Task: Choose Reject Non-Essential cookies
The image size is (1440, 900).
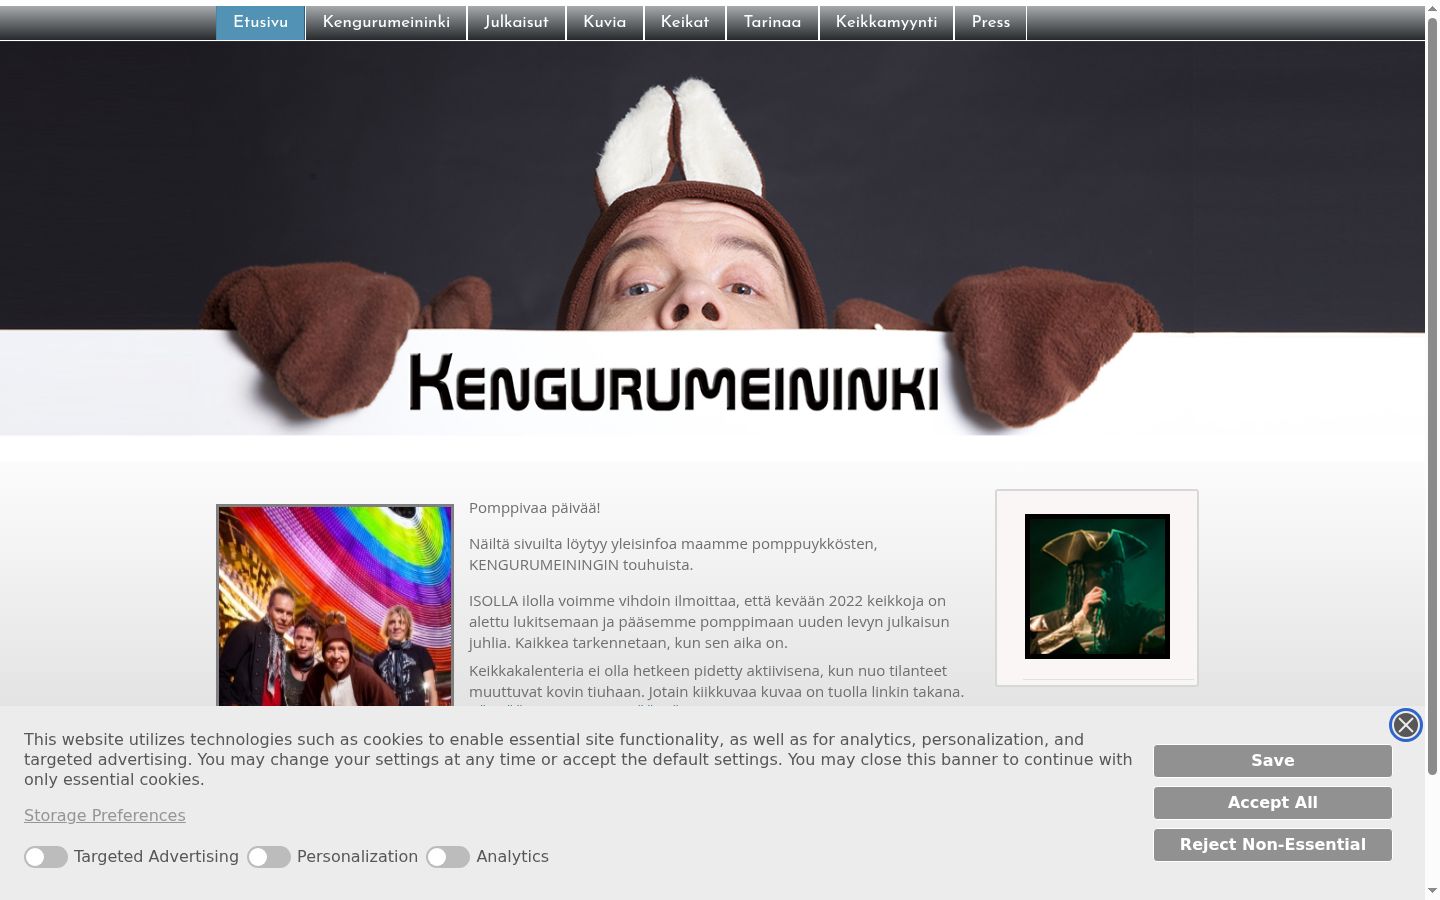Action: pyautogui.click(x=1273, y=845)
